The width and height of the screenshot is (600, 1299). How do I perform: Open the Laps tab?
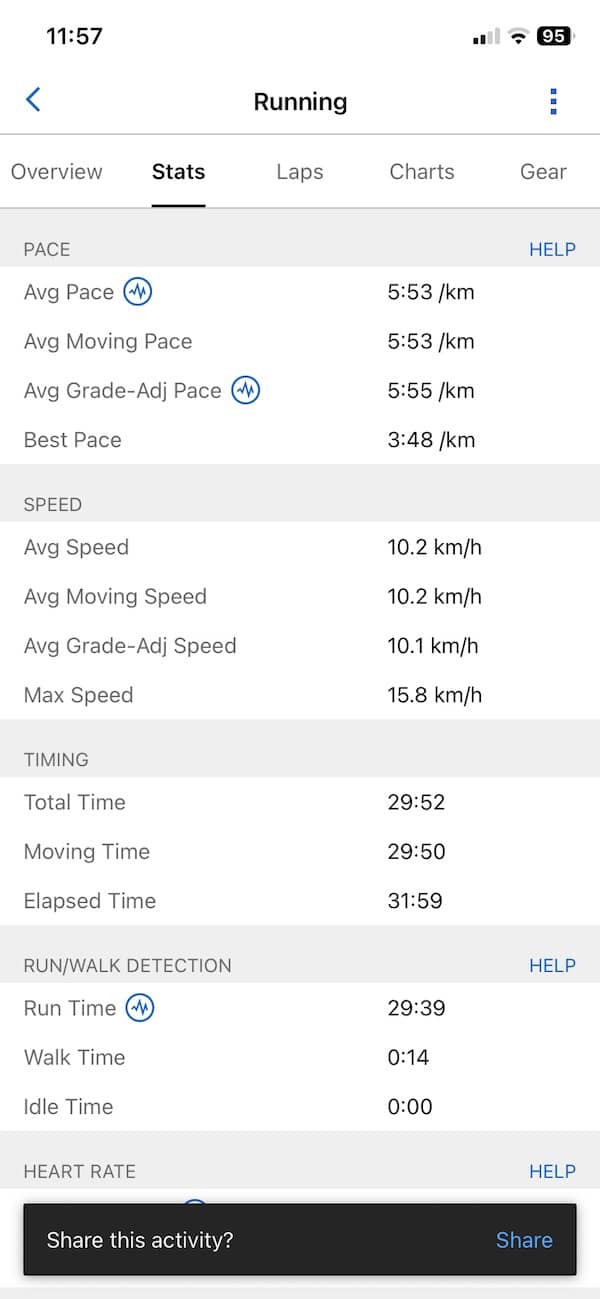pyautogui.click(x=300, y=172)
